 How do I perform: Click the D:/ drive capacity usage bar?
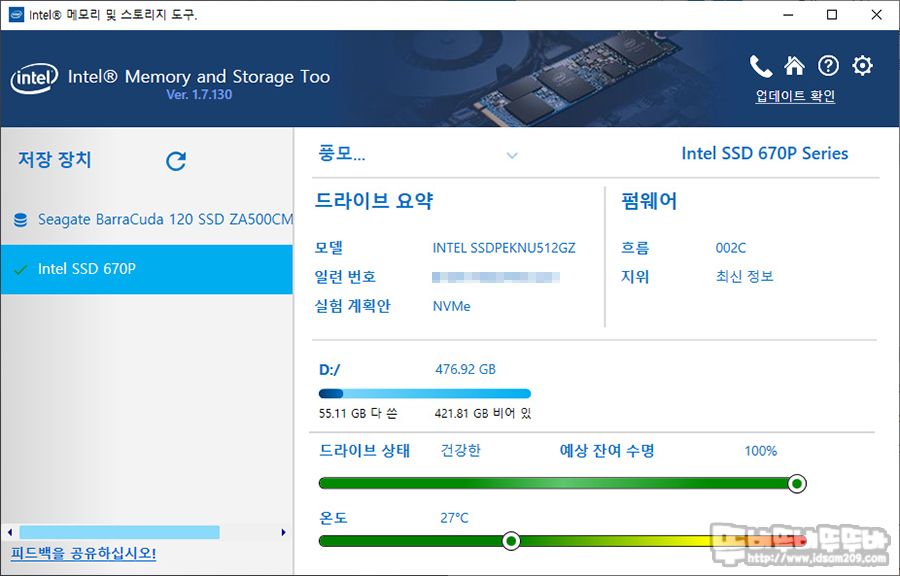(425, 394)
